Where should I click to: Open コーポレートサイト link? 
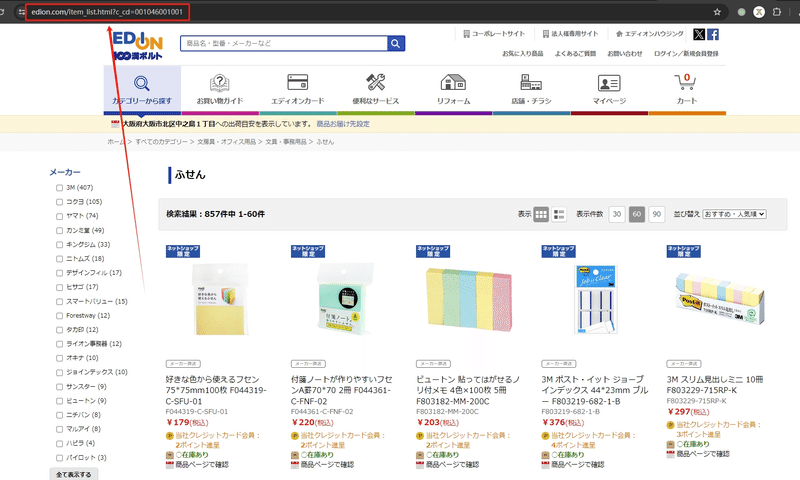(494, 34)
